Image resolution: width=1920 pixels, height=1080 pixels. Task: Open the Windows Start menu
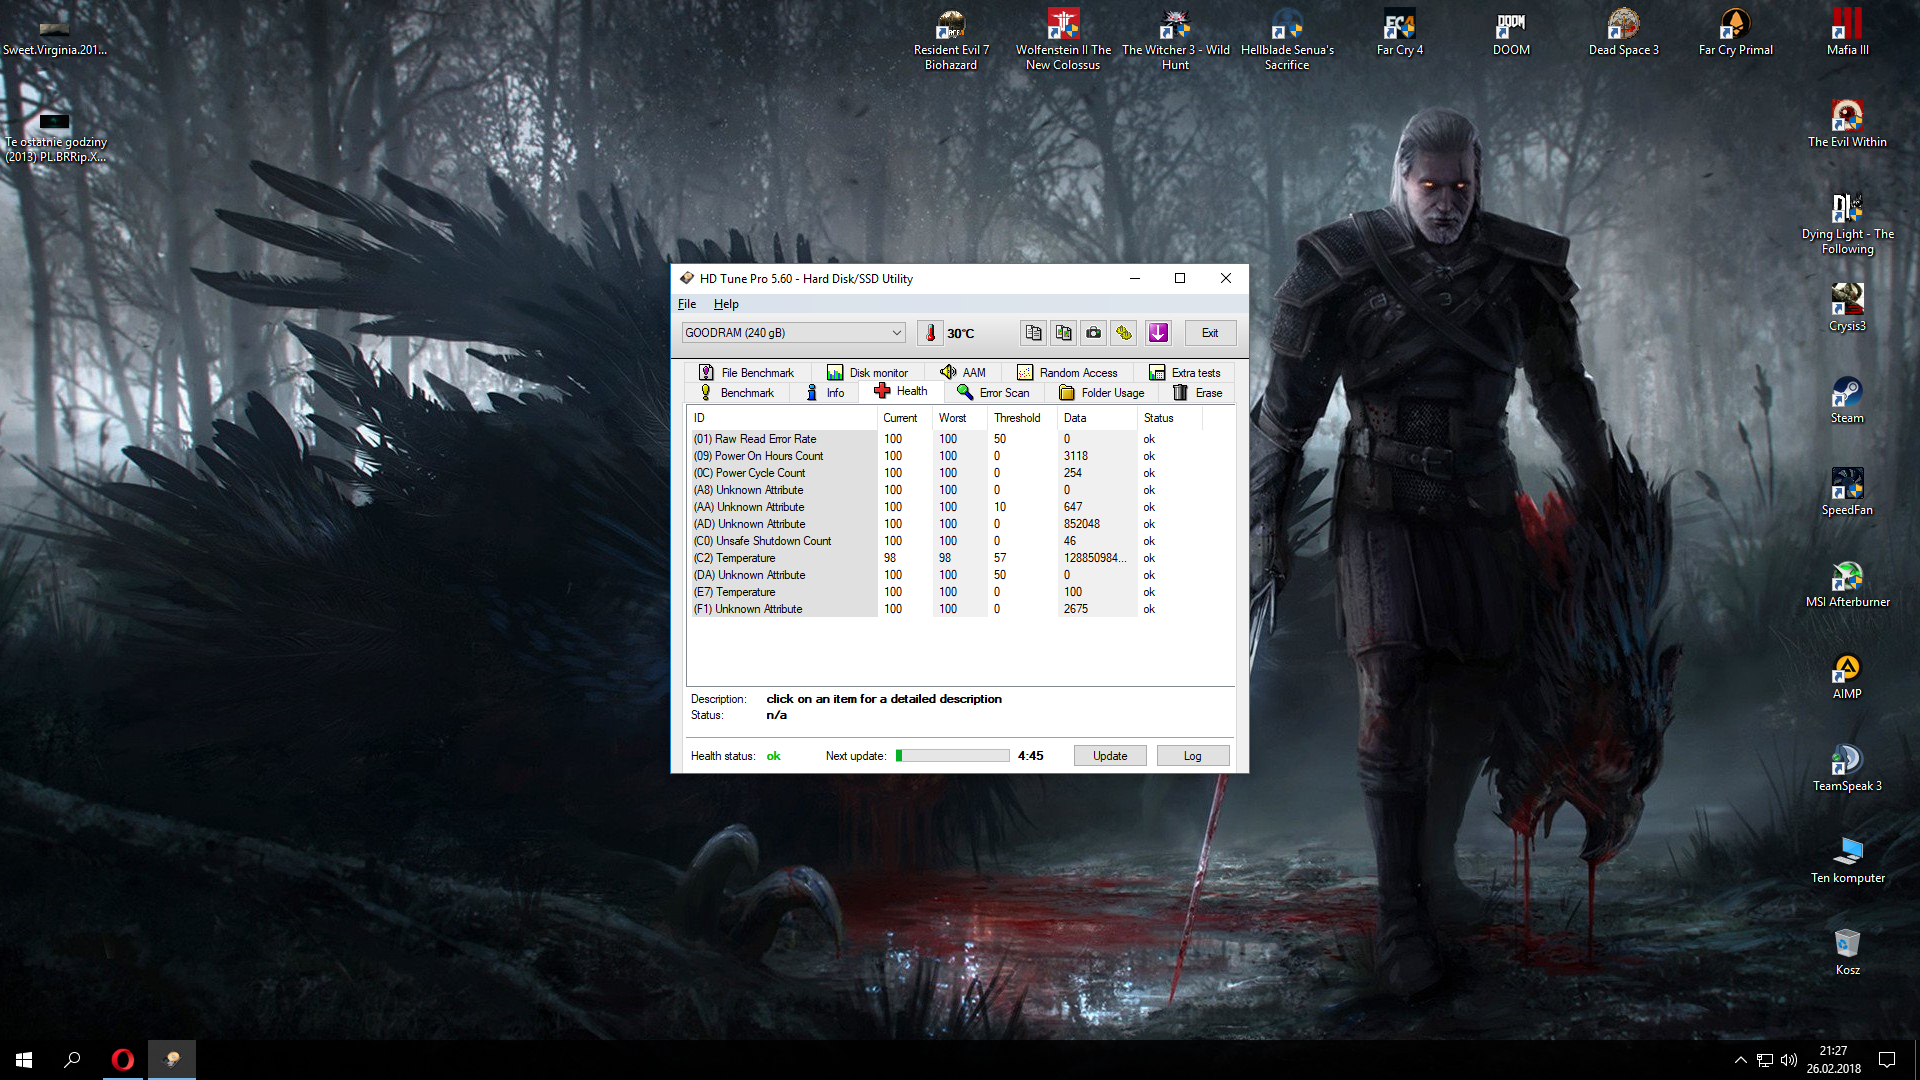coord(24,1060)
